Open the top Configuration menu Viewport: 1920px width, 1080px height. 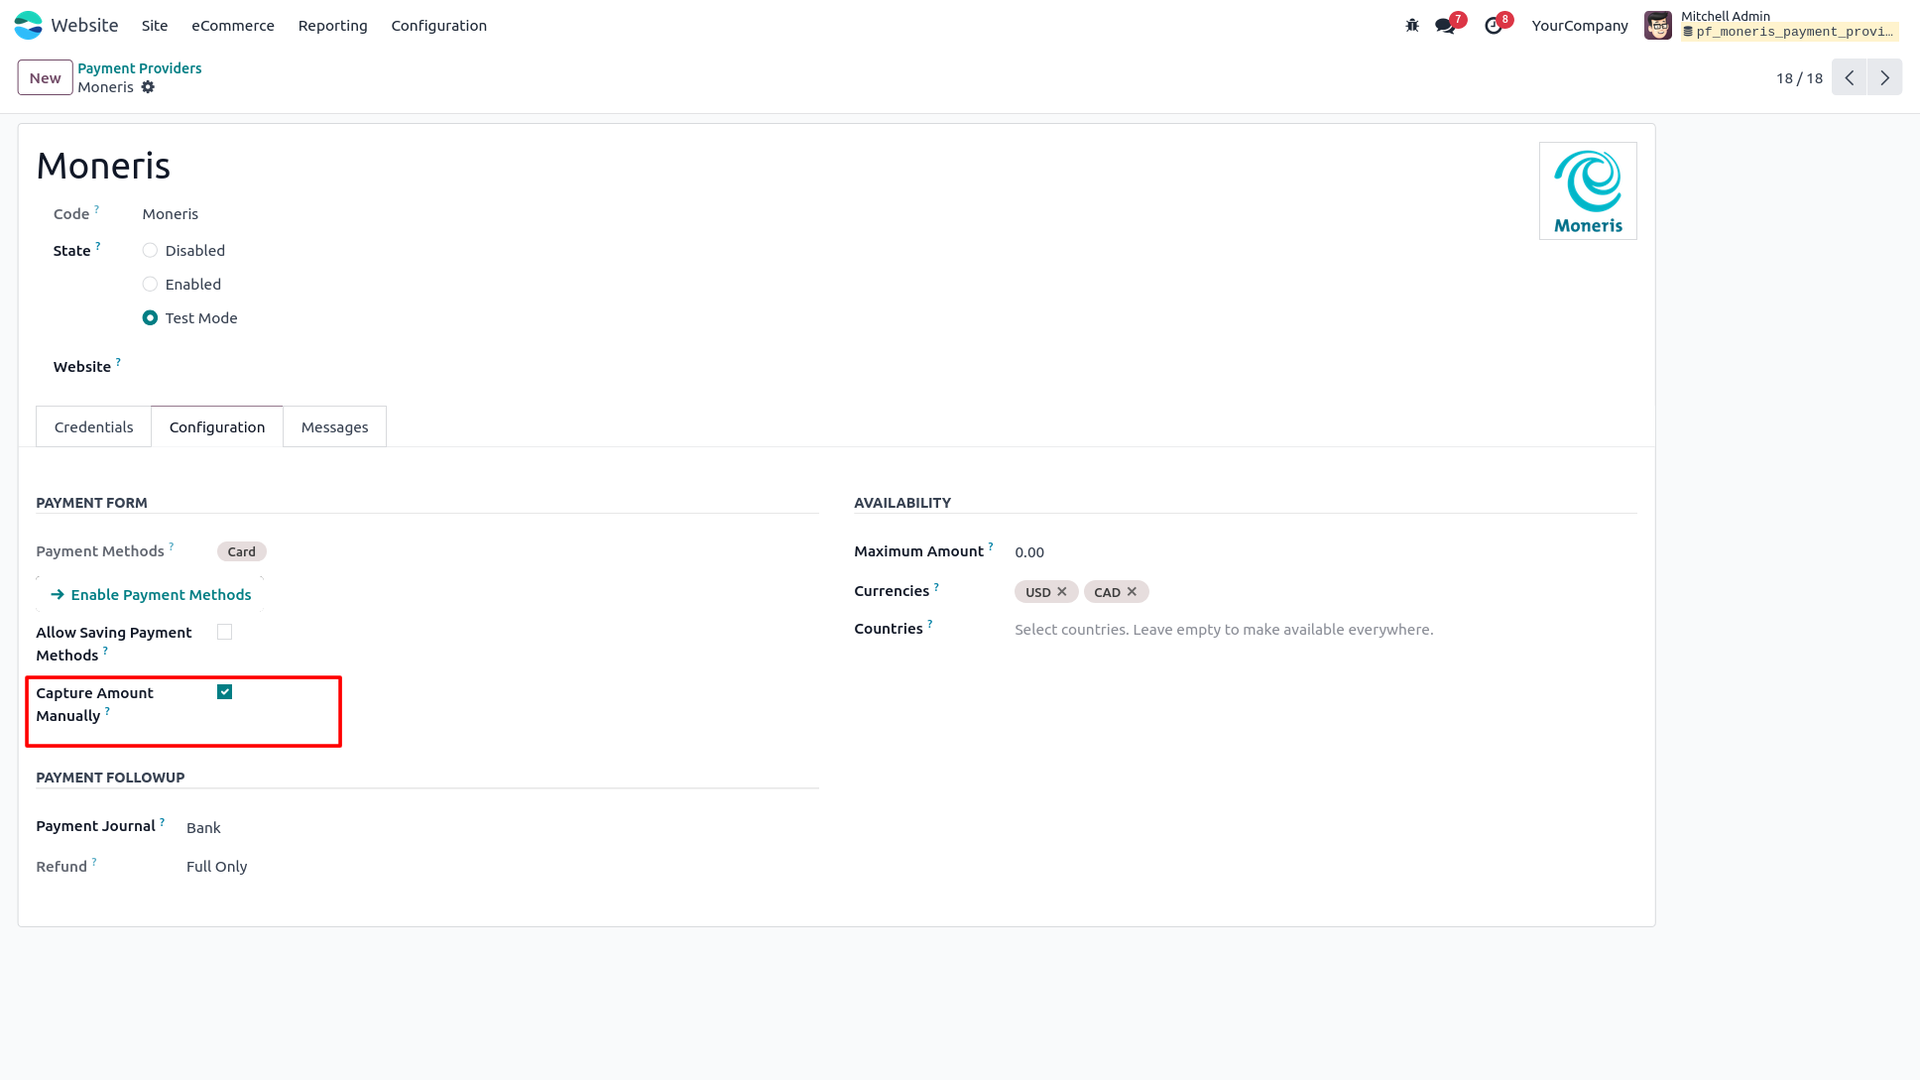tap(439, 26)
